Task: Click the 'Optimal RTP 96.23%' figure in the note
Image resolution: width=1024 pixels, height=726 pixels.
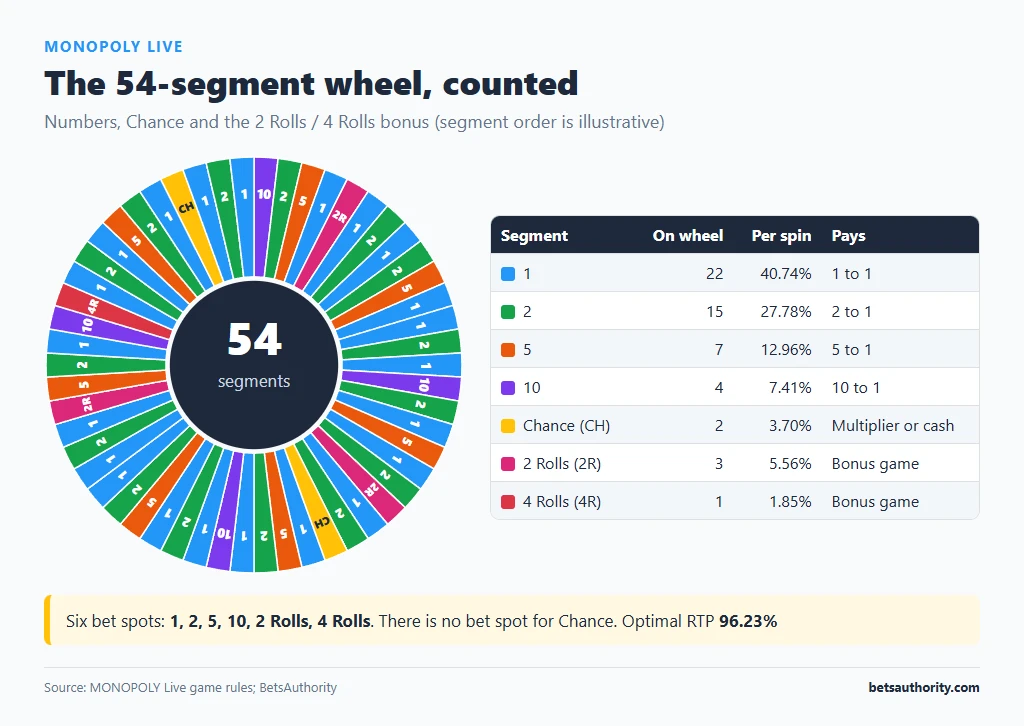Action: pyautogui.click(x=699, y=621)
